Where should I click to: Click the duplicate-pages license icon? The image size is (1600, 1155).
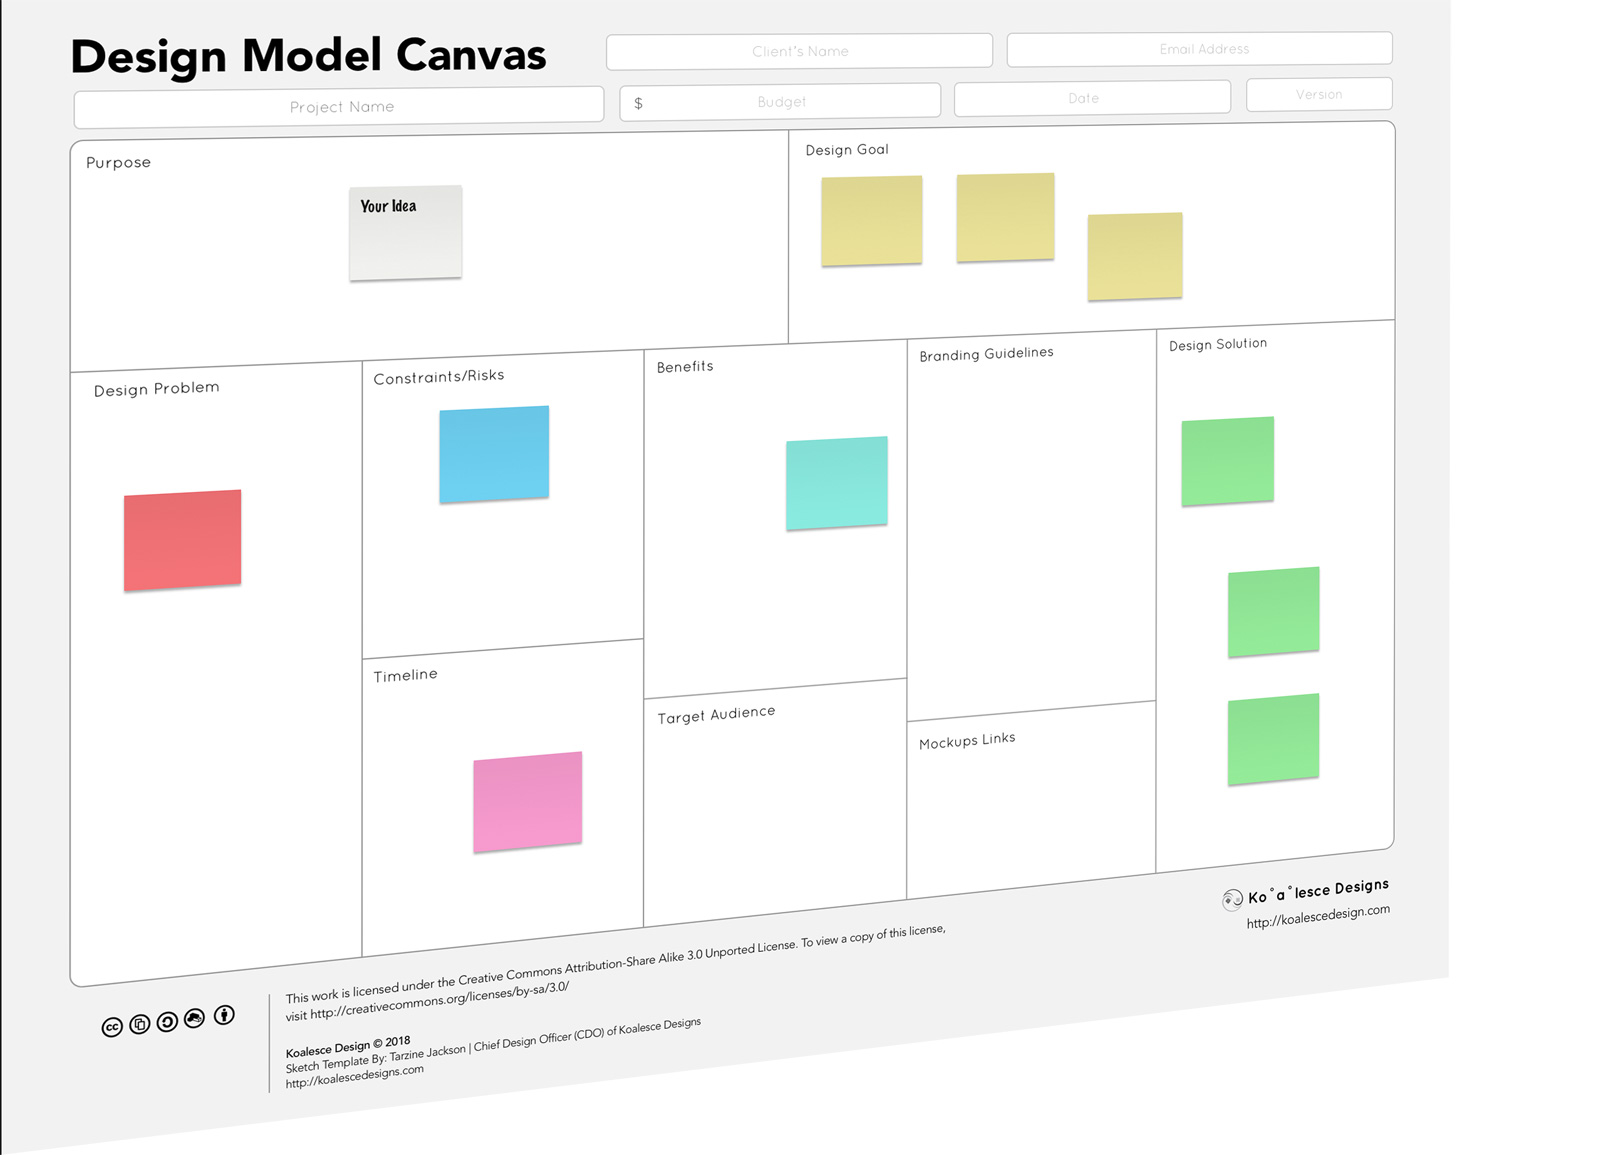click(x=139, y=1023)
